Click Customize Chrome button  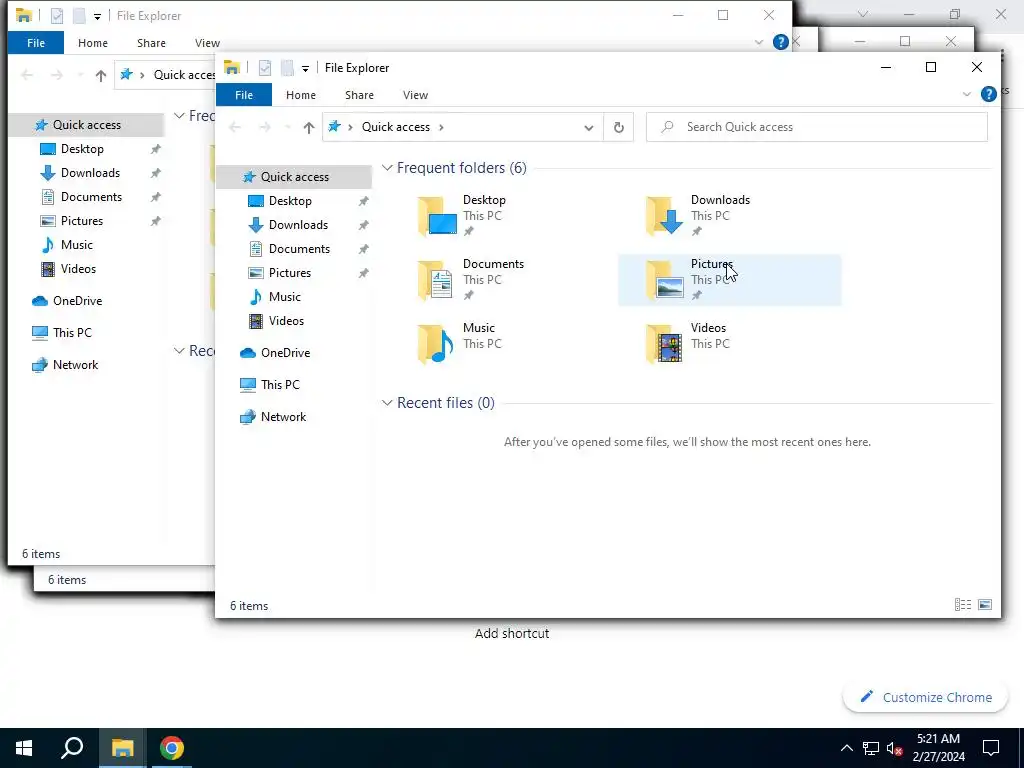926,697
